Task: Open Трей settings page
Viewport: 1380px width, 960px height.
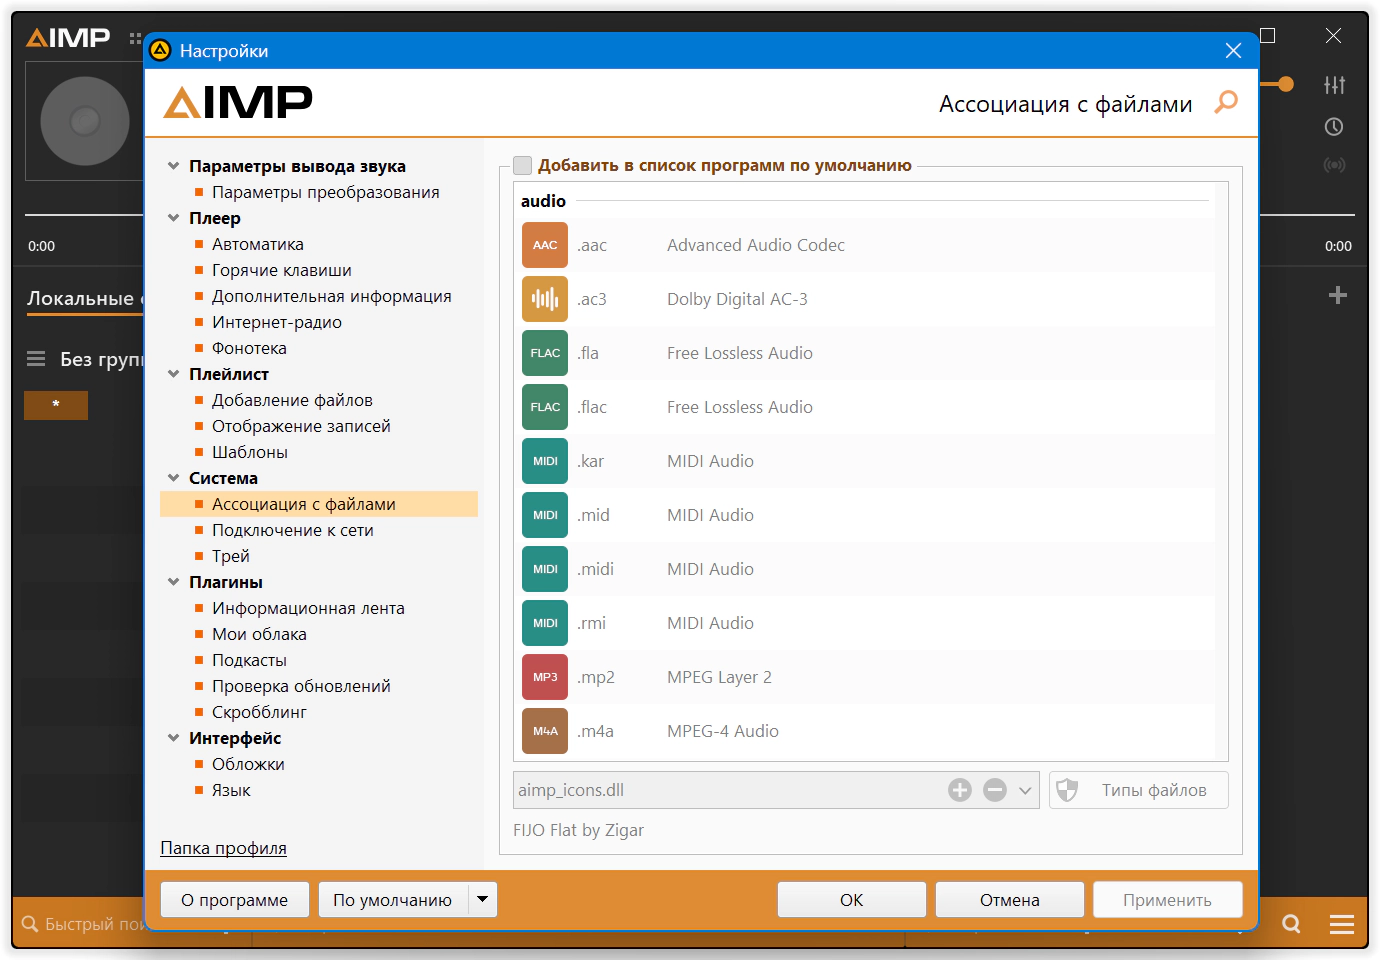Action: point(231,556)
